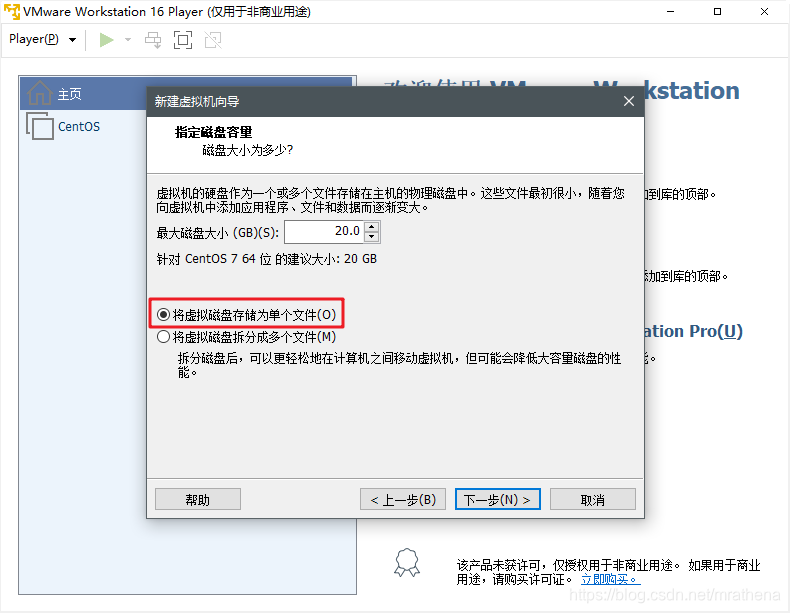Click the 磁盘大小为多少? subtitle text
Image resolution: width=790 pixels, height=613 pixels.
click(247, 150)
